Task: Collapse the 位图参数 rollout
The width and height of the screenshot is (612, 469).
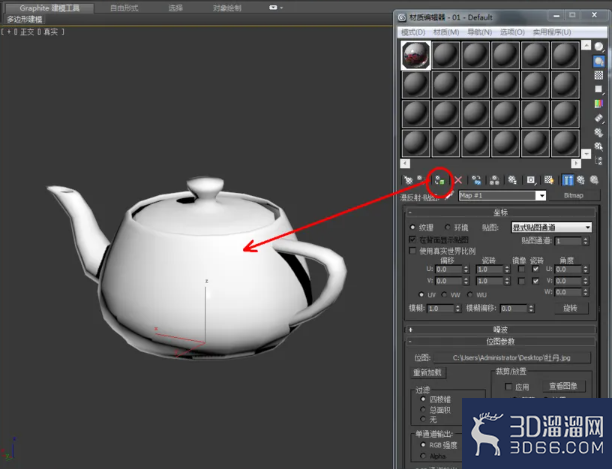Action: [x=500, y=341]
